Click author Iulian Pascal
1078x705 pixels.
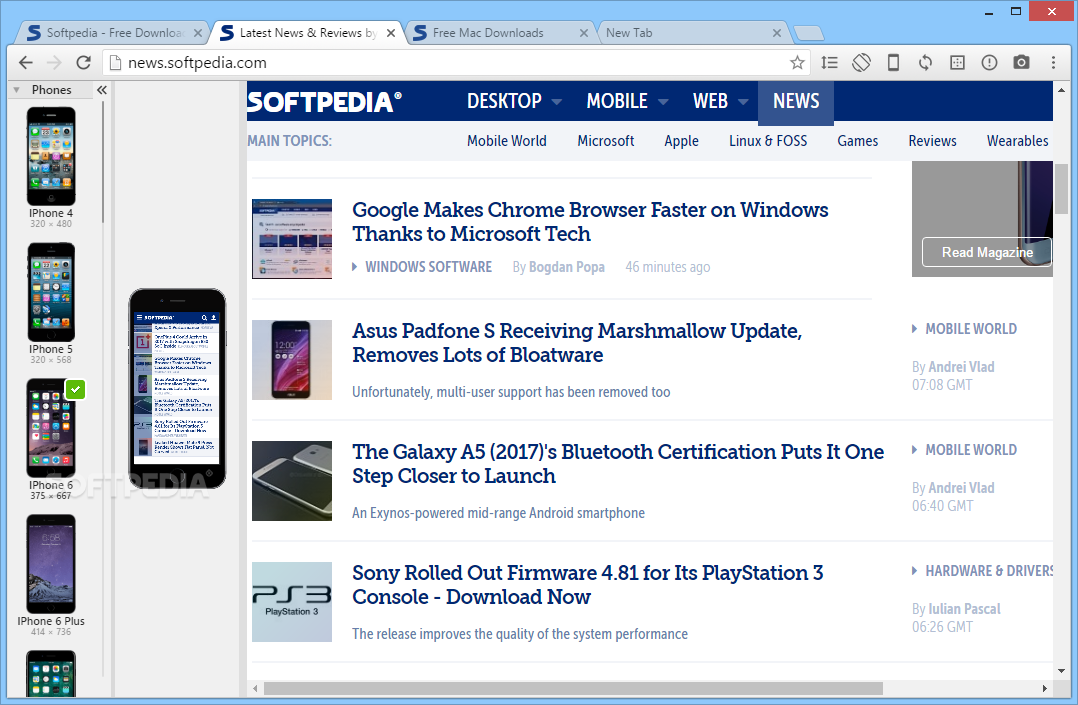(964, 609)
